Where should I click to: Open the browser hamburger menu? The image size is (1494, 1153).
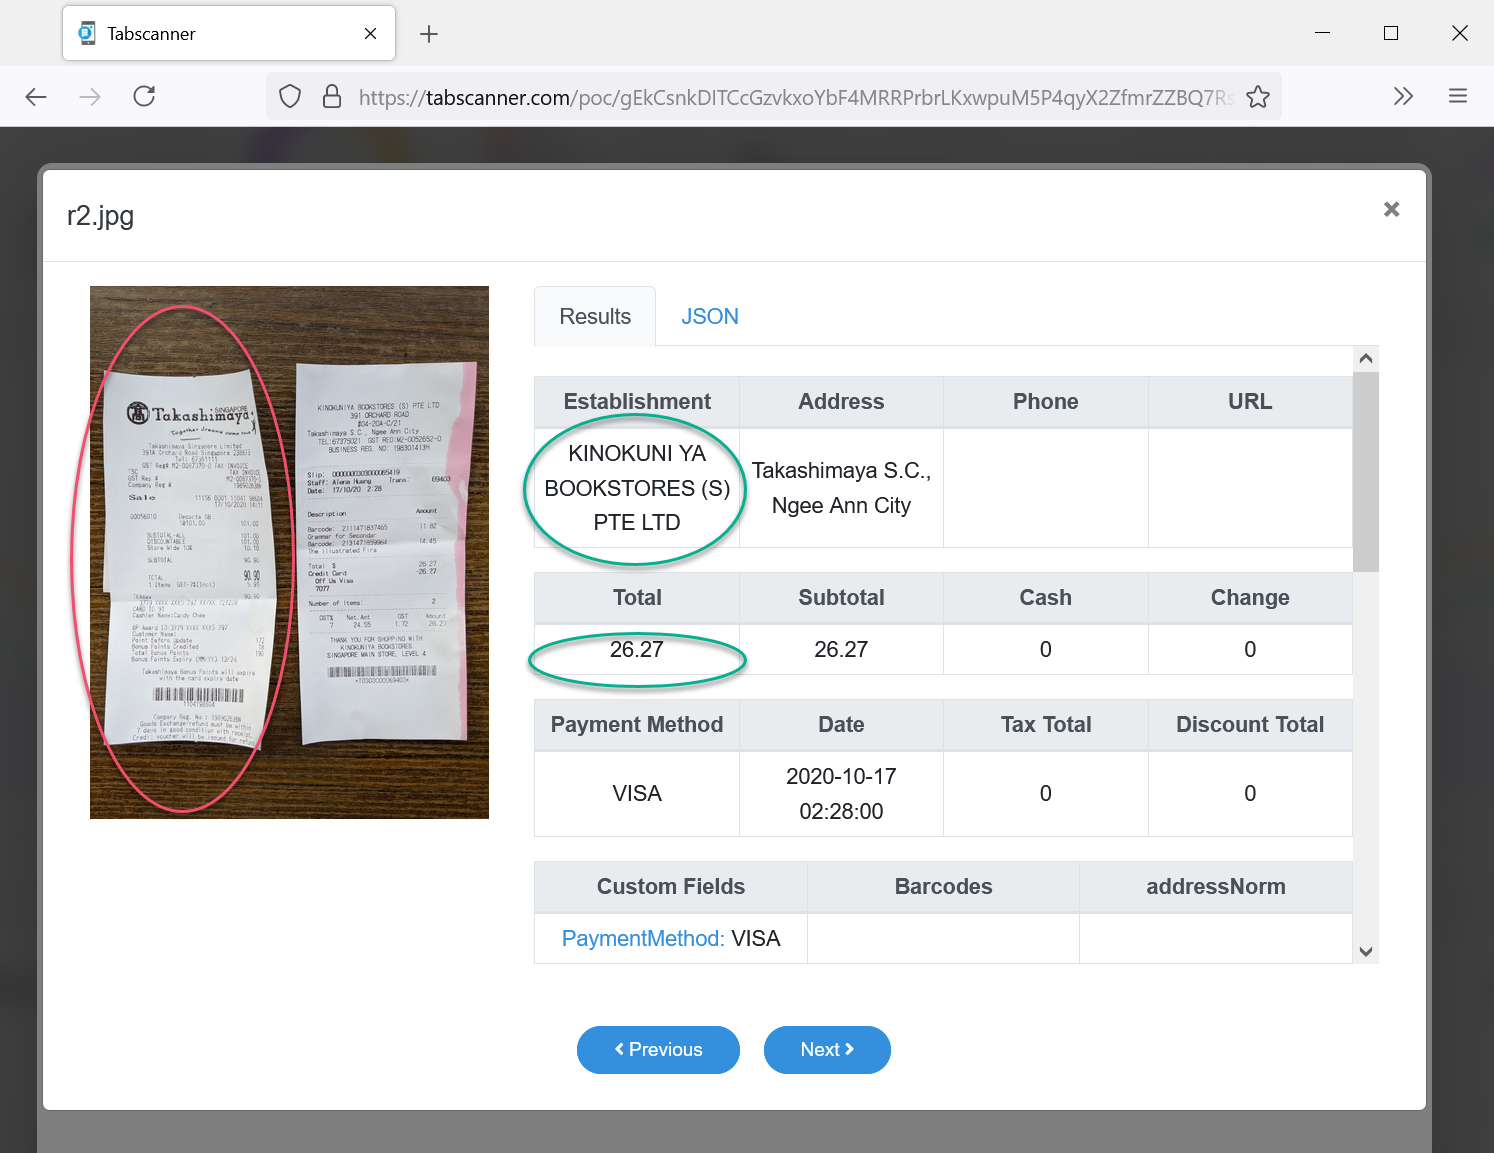coord(1457,96)
